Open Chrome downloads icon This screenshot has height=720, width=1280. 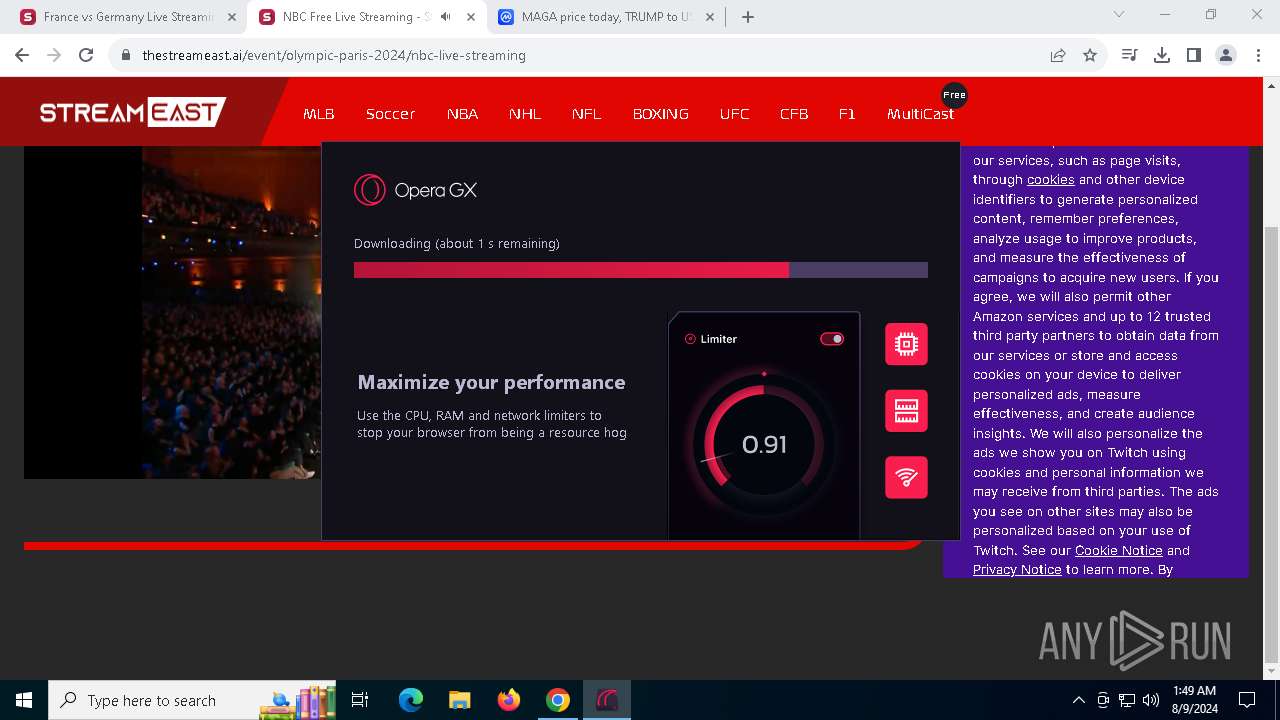point(1162,55)
